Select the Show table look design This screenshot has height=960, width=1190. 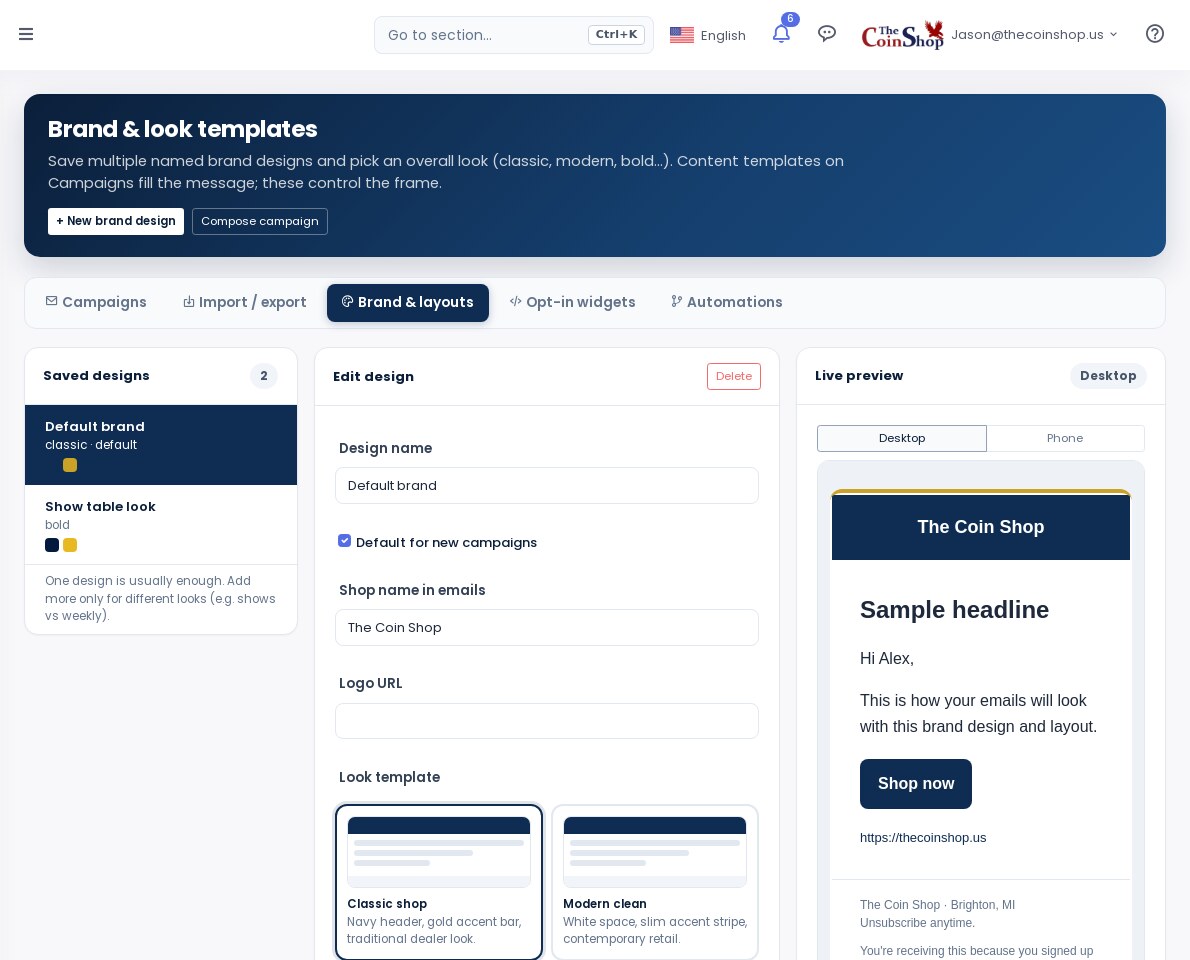coord(161,524)
